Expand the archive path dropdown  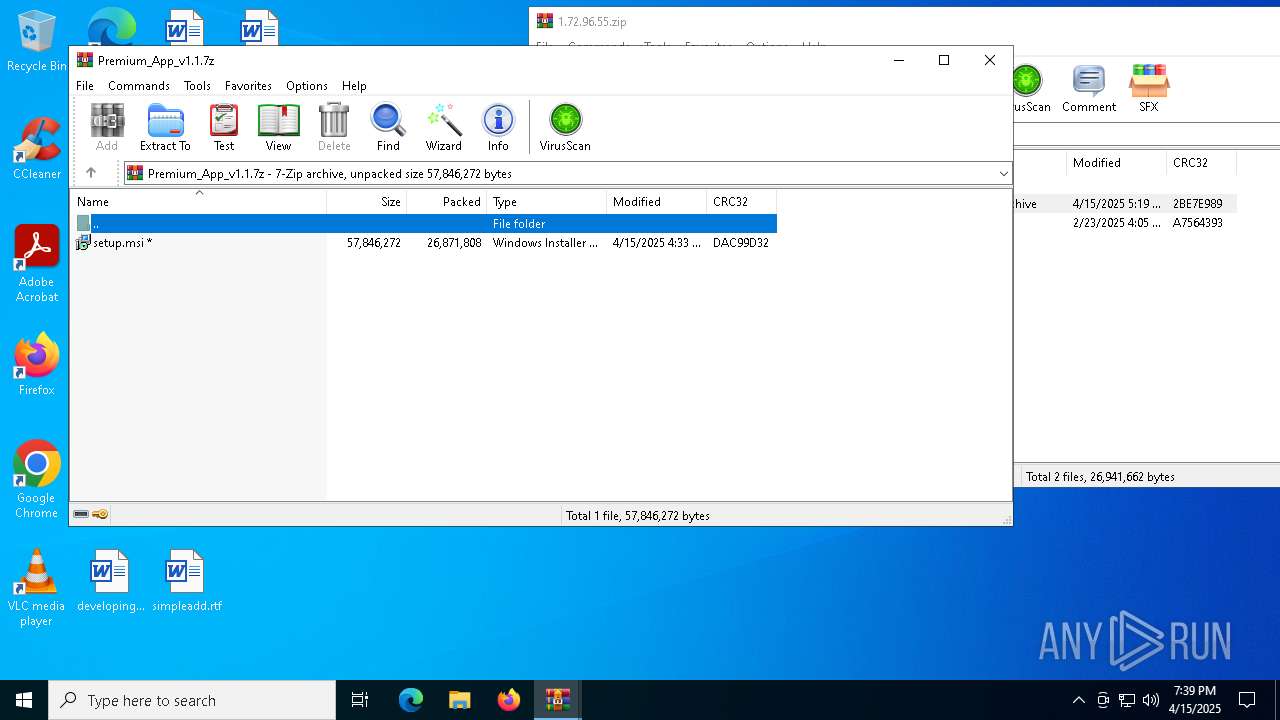pos(1003,173)
